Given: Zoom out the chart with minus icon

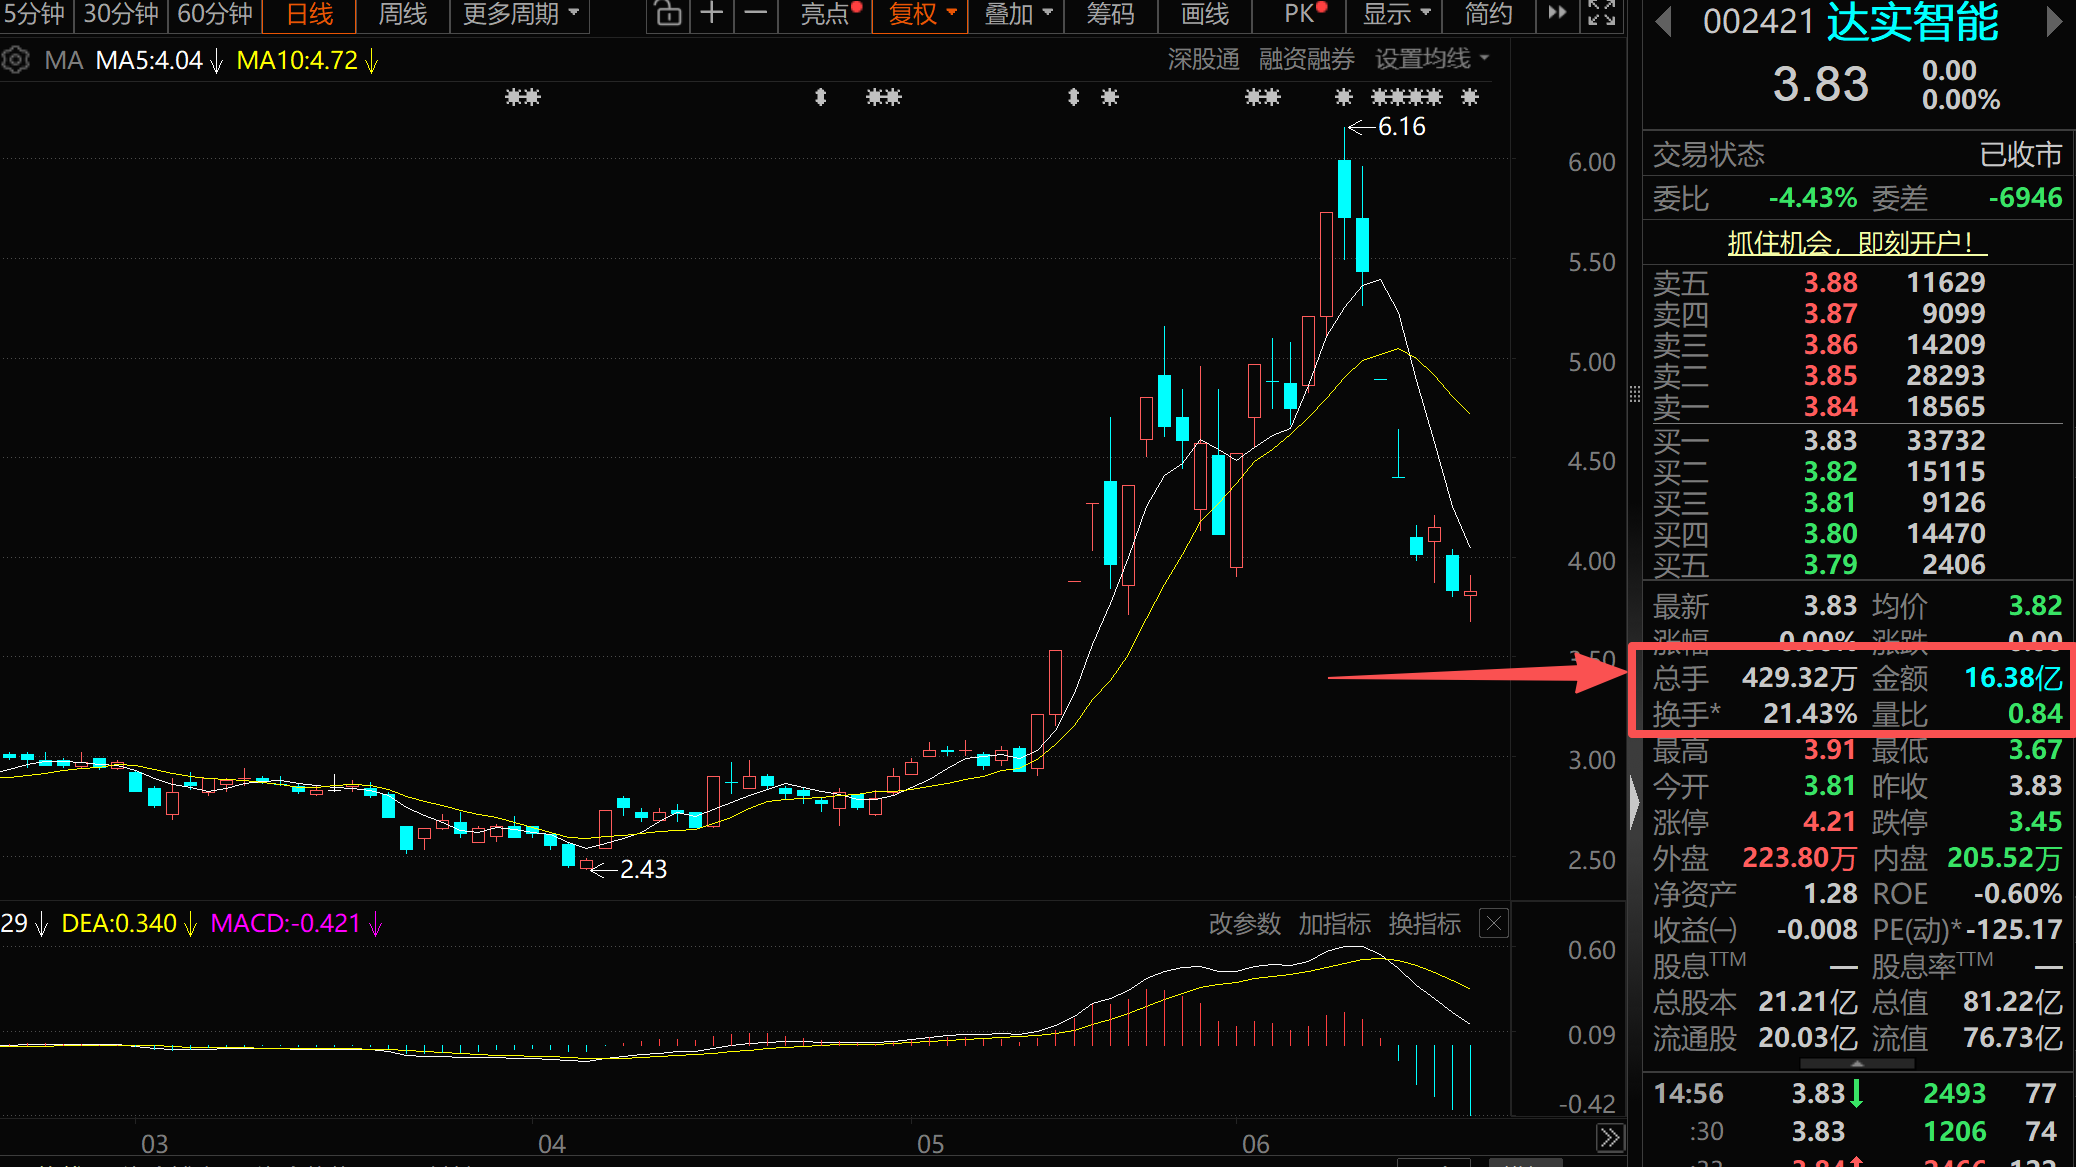Looking at the screenshot, I should [756, 14].
